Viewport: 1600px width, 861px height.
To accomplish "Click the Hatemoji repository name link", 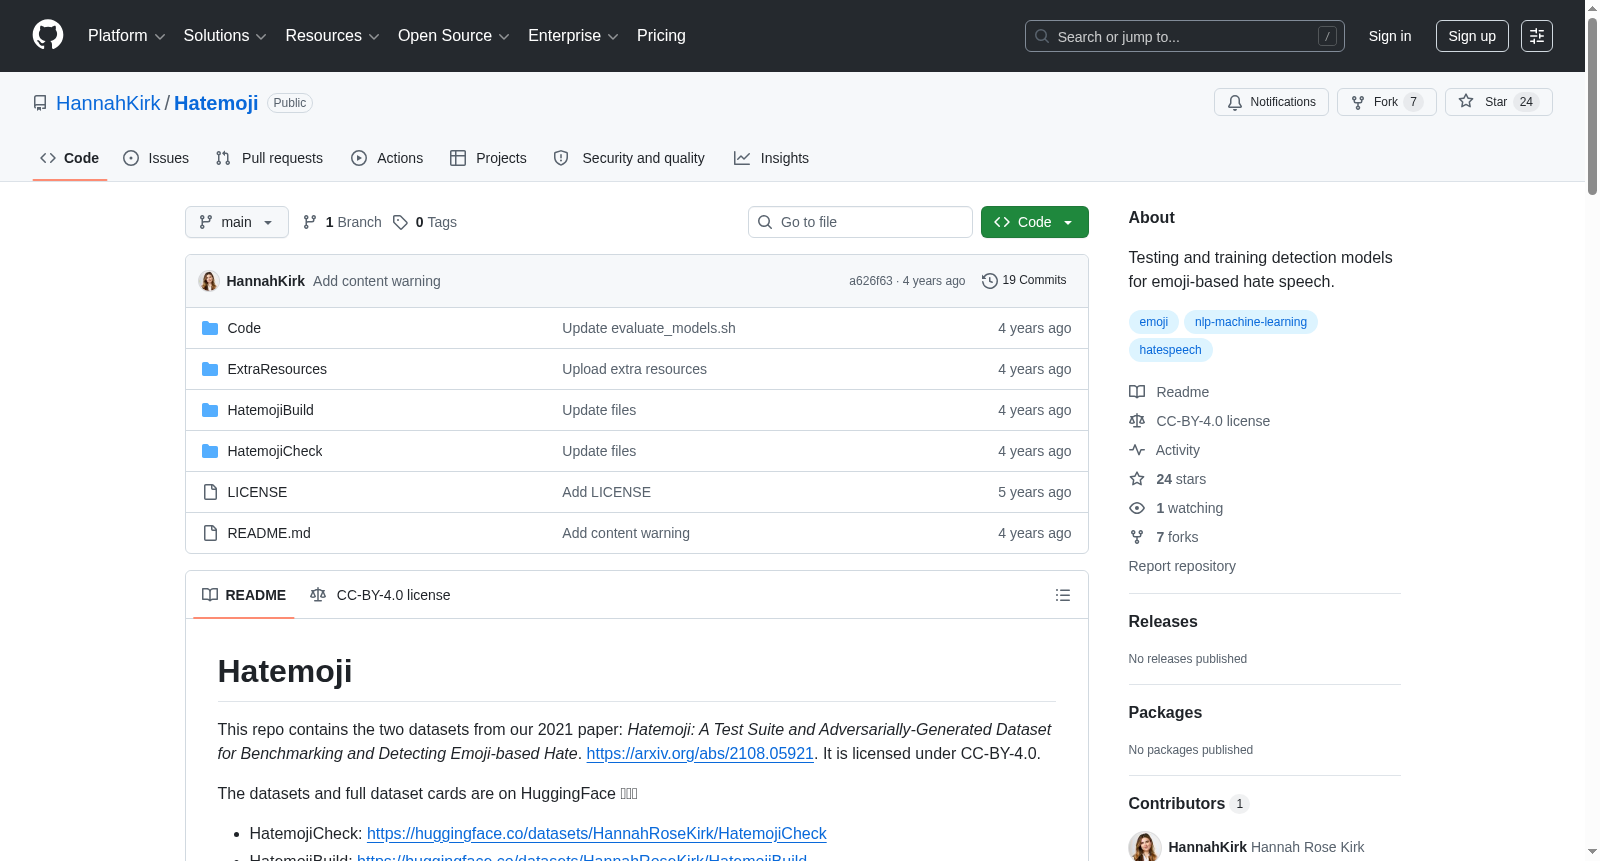I will [216, 103].
